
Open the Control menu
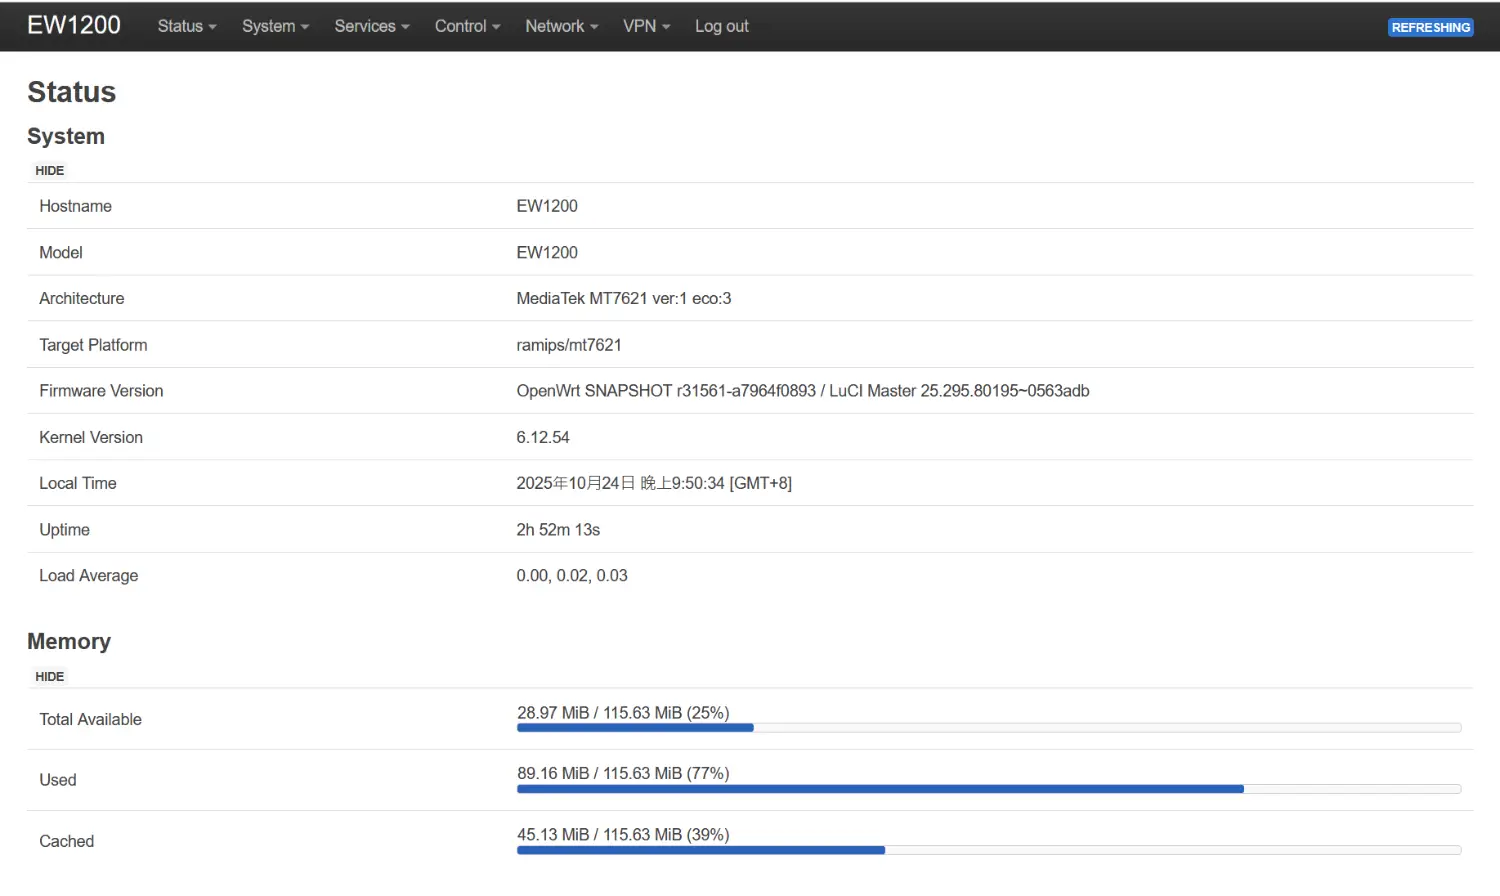(x=467, y=26)
